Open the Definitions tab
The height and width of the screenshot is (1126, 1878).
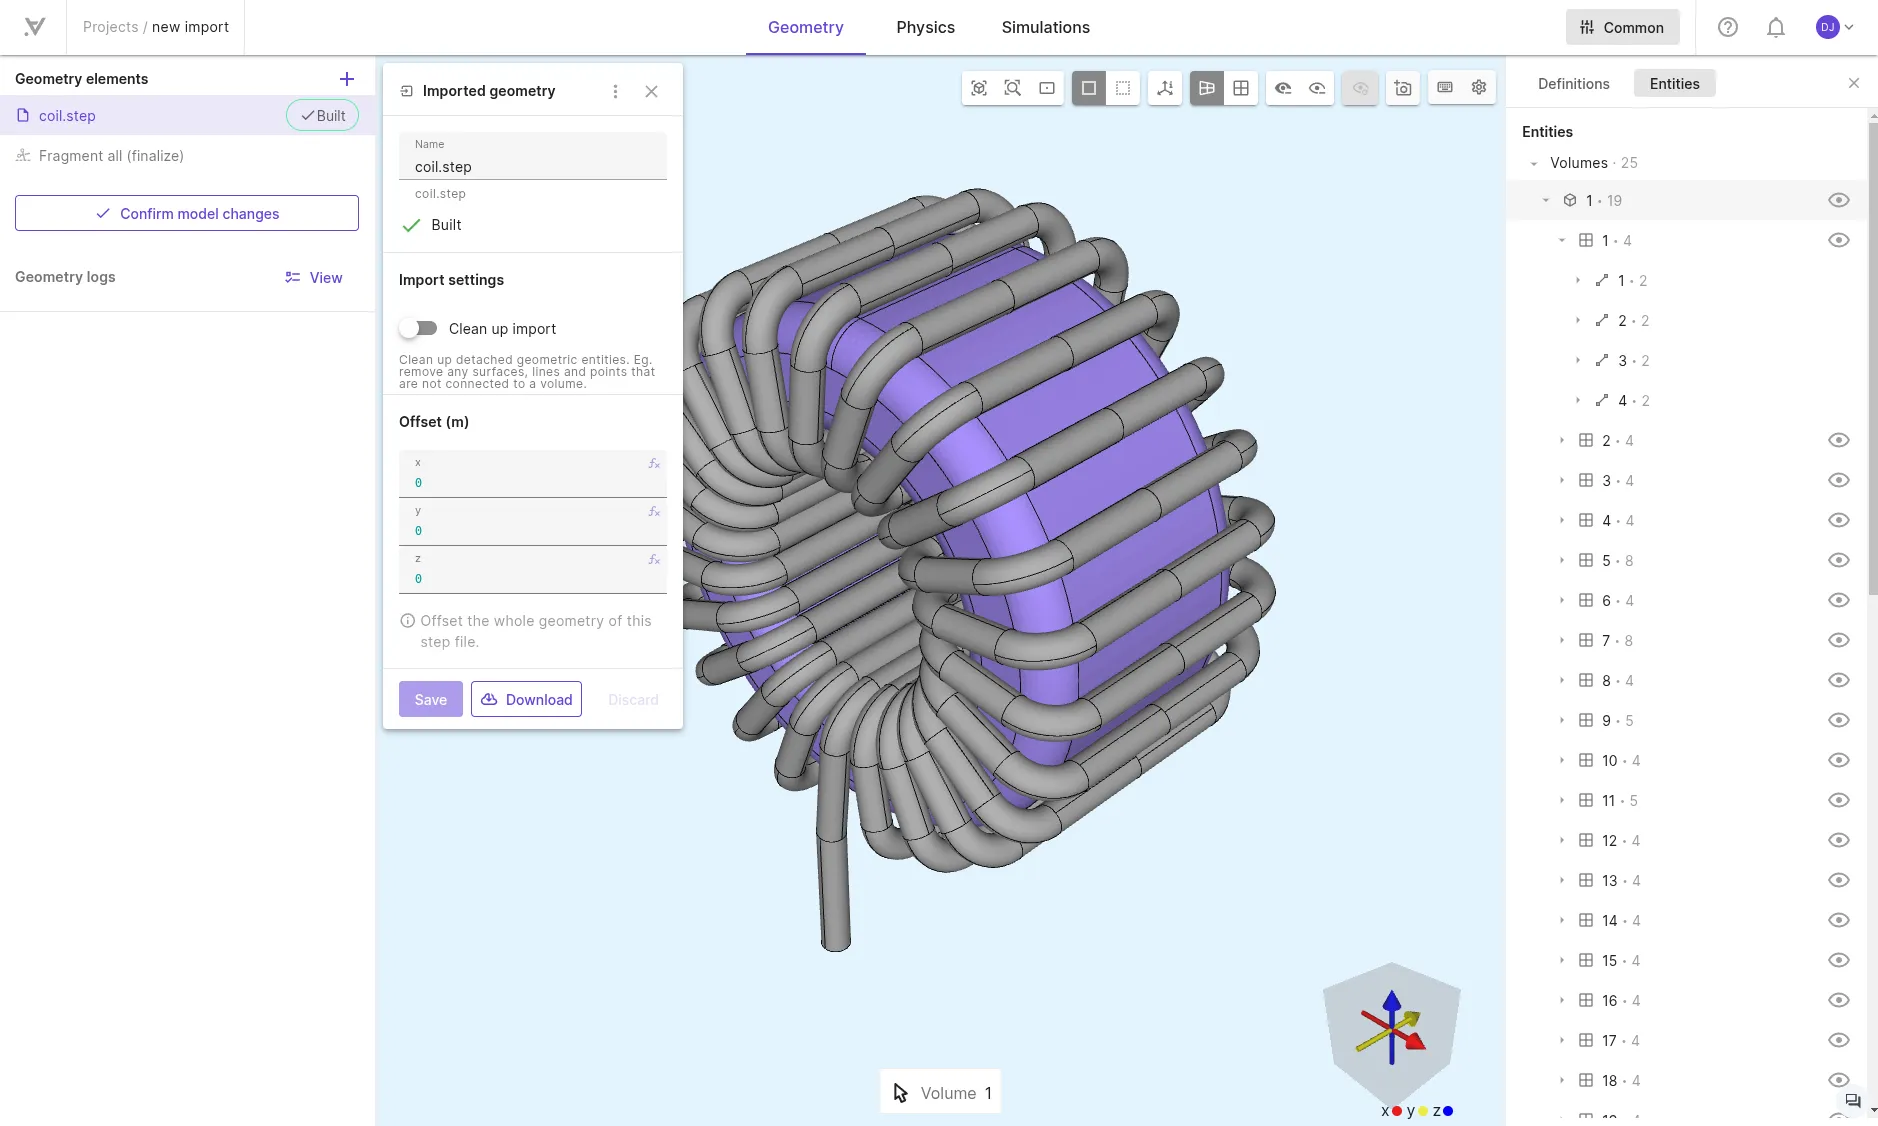click(1573, 84)
